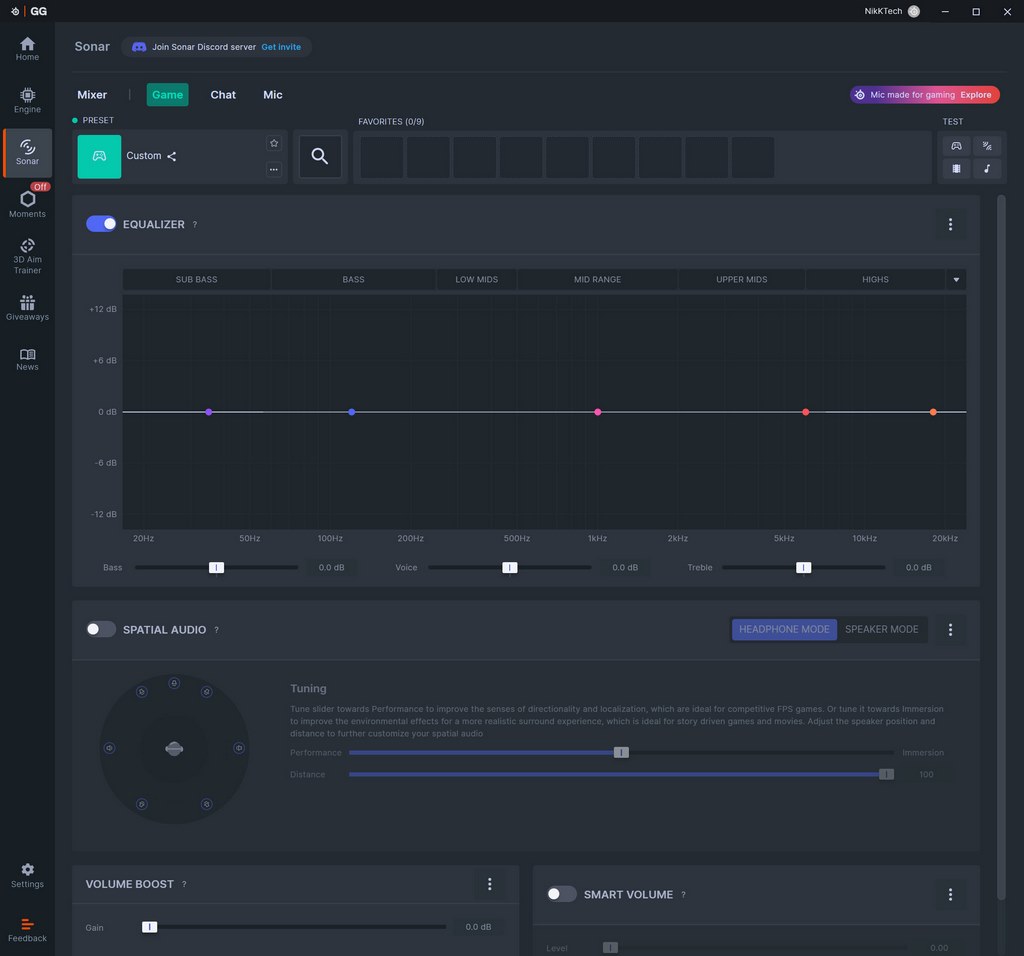Click the favorite star icon for preset
1024x956 pixels.
(x=274, y=143)
